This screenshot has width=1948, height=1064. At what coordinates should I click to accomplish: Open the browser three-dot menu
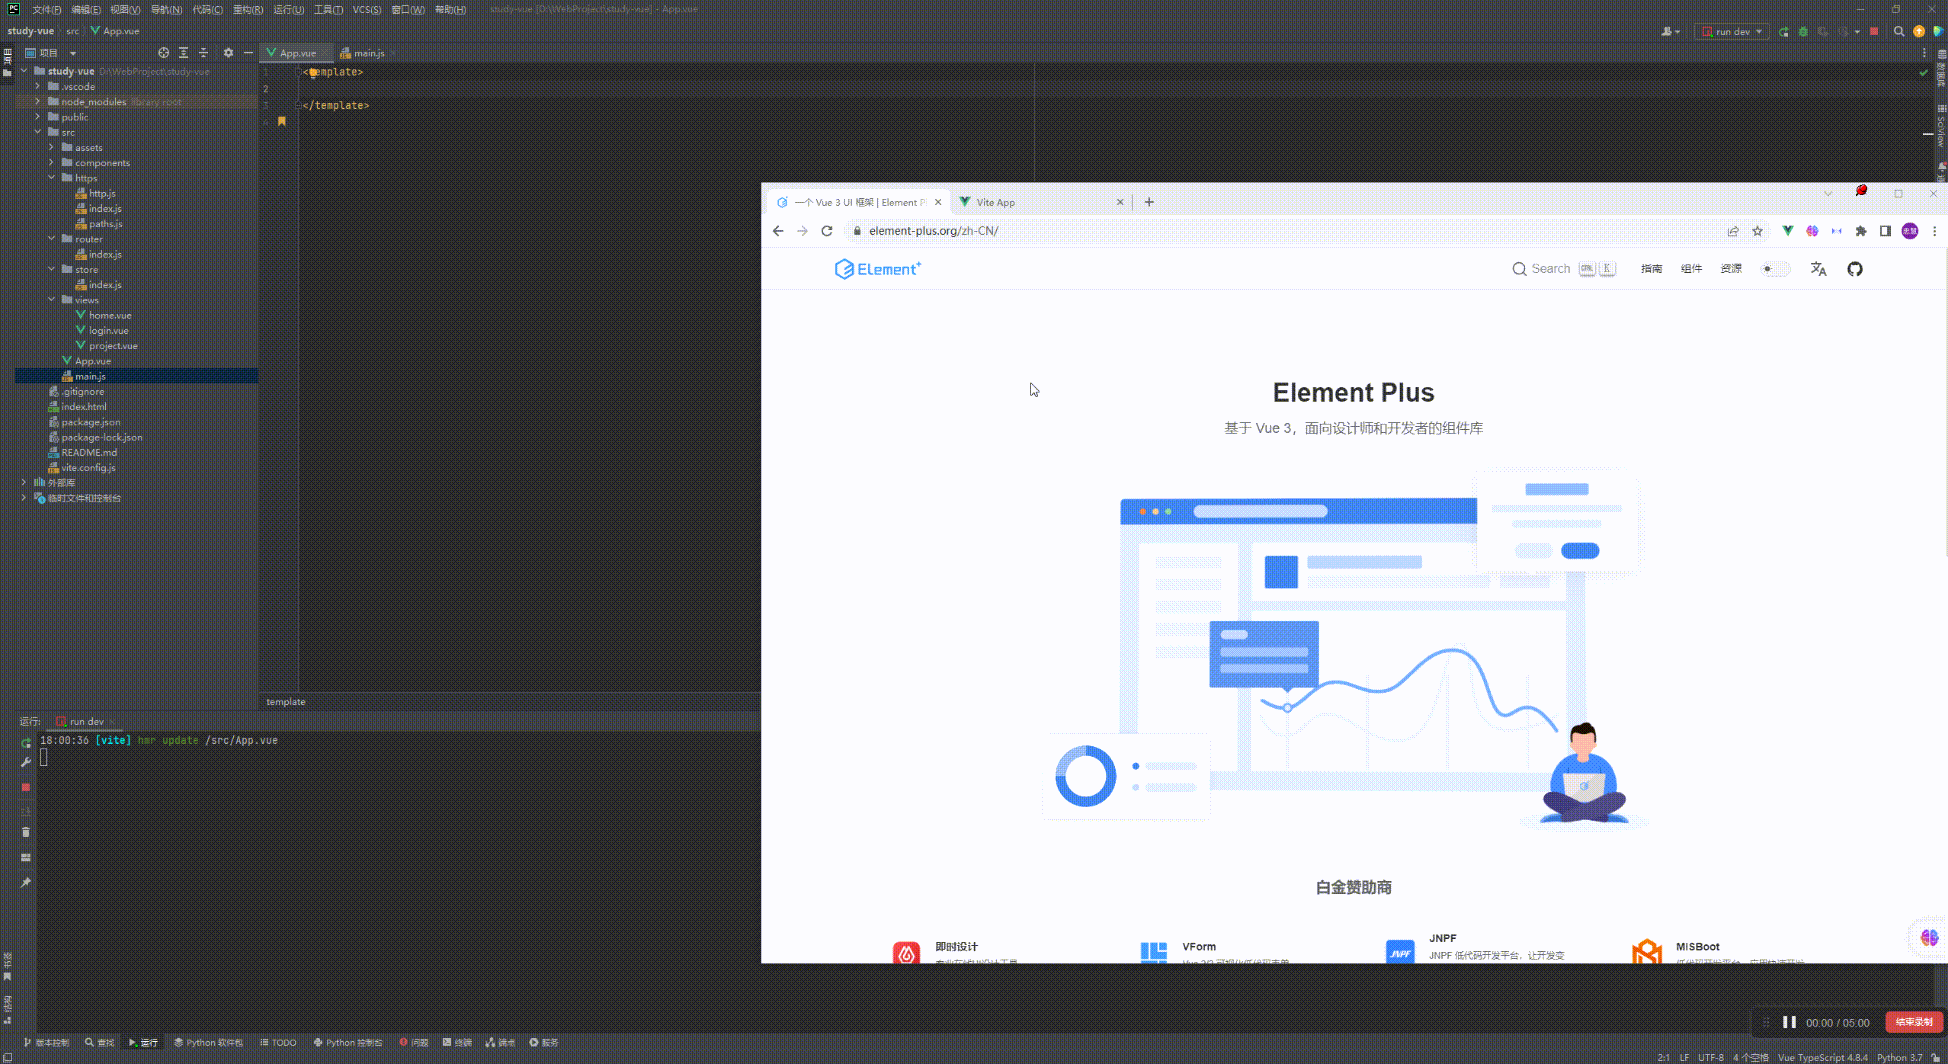click(1934, 231)
